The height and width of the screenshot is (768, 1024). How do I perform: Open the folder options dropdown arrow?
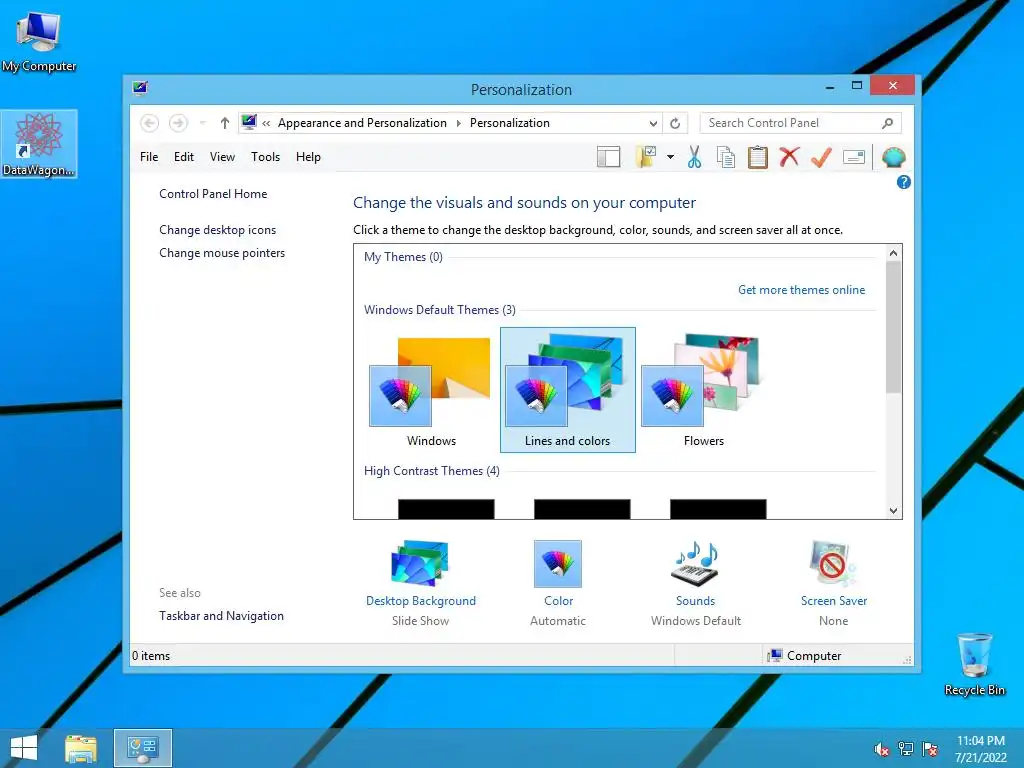pos(670,157)
